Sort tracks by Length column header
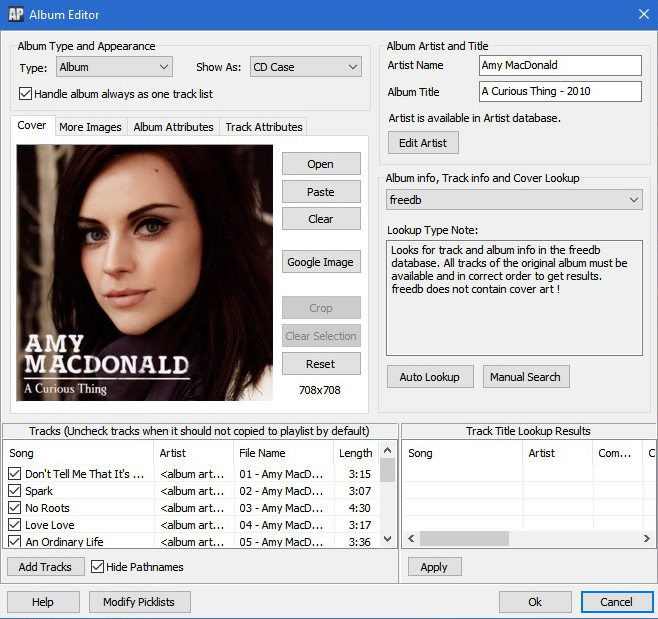Screen dimensions: 658x619 [356, 453]
